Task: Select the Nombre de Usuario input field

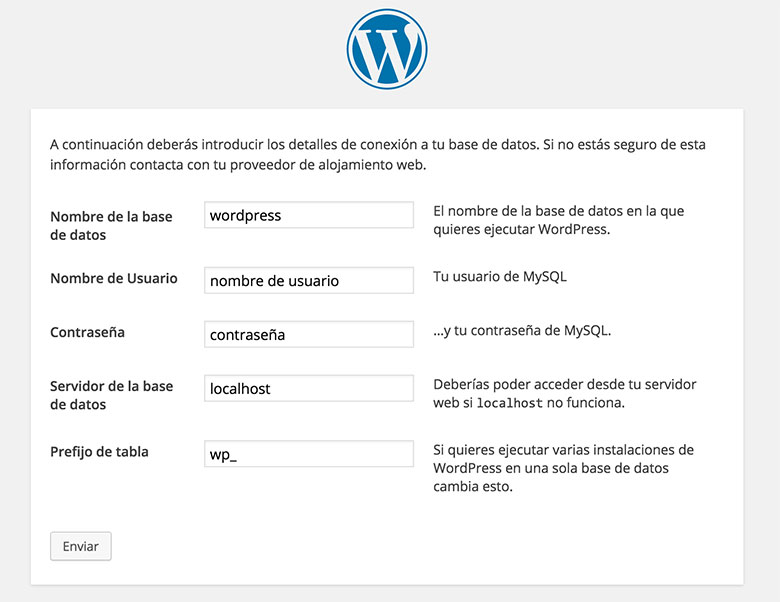Action: point(309,280)
